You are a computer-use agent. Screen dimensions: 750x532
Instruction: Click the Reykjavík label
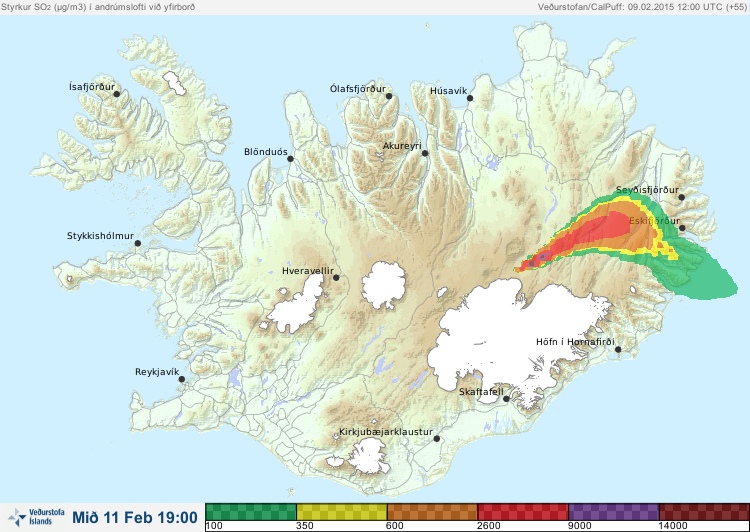pyautogui.click(x=157, y=372)
